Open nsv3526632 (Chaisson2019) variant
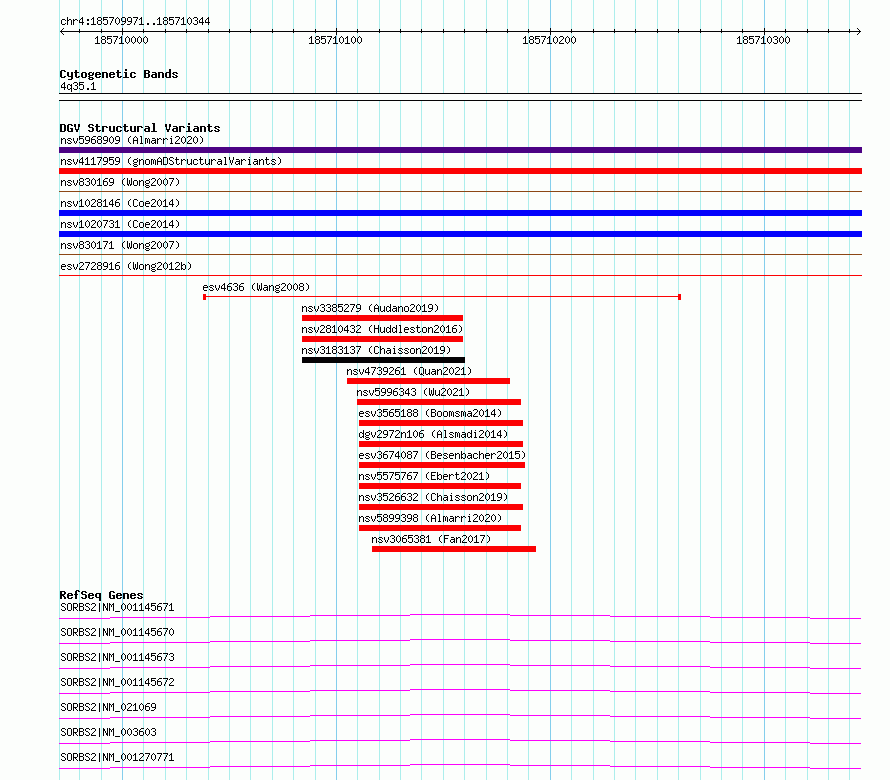This screenshot has height=780, width=890. coord(433,497)
